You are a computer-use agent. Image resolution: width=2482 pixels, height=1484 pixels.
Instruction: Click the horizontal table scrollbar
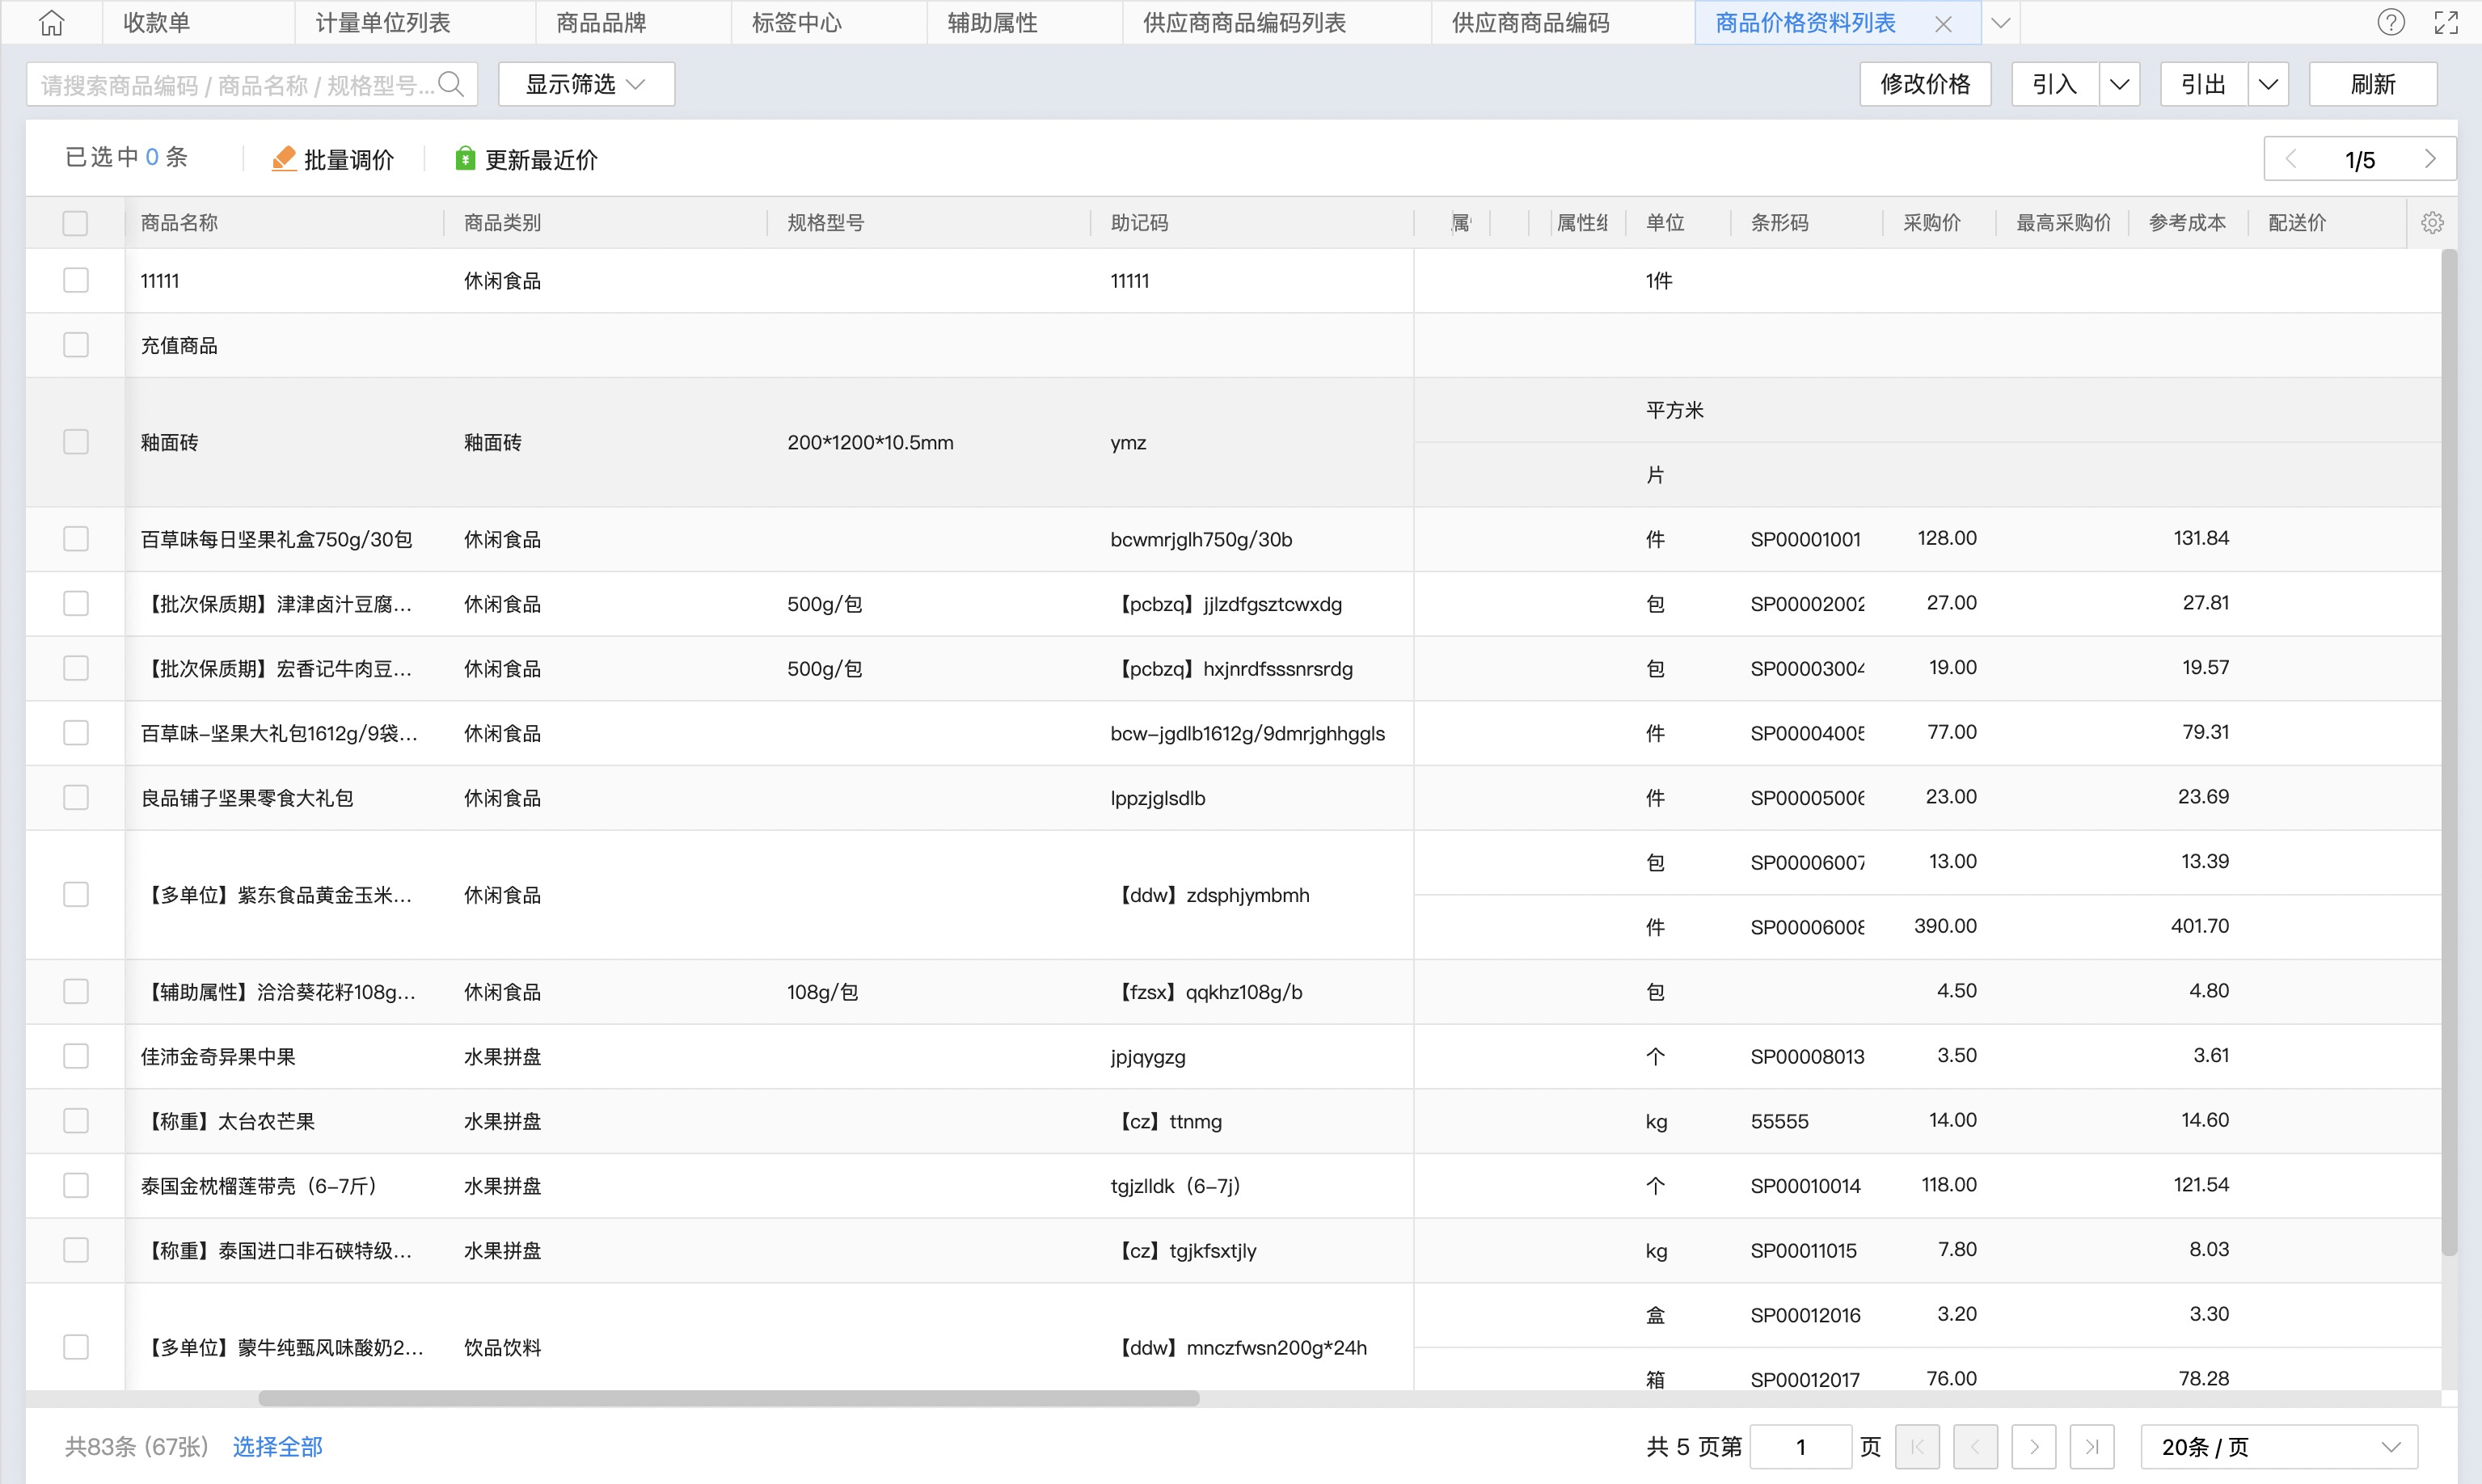pos(728,1398)
